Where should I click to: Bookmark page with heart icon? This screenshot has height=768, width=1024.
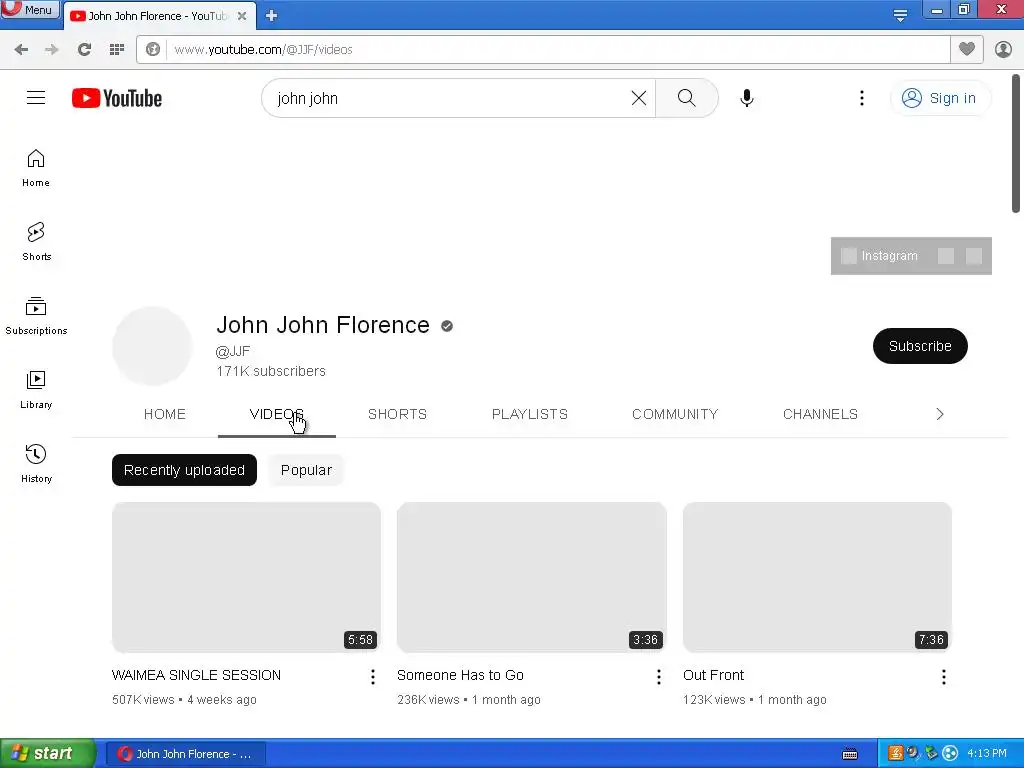[967, 49]
